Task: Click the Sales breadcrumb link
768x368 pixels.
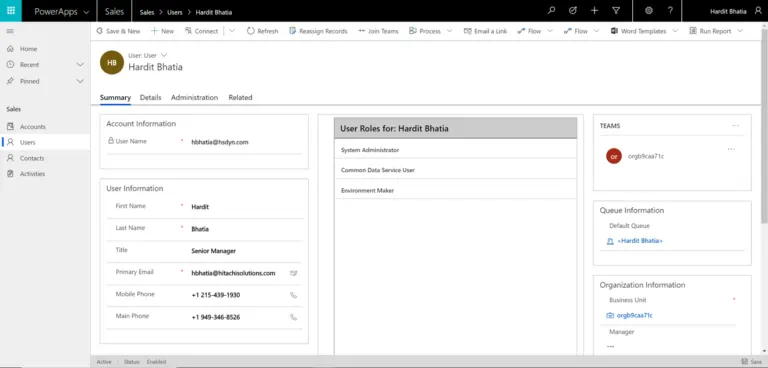Action: pyautogui.click(x=147, y=12)
